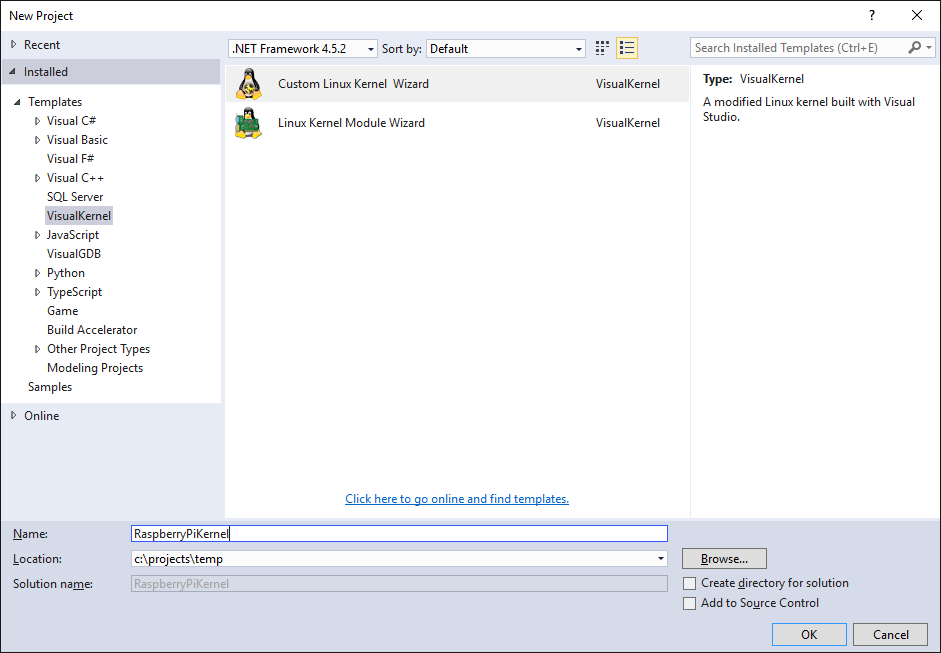Switch templates to small icons view
Image resolution: width=941 pixels, height=653 pixels.
[602, 48]
